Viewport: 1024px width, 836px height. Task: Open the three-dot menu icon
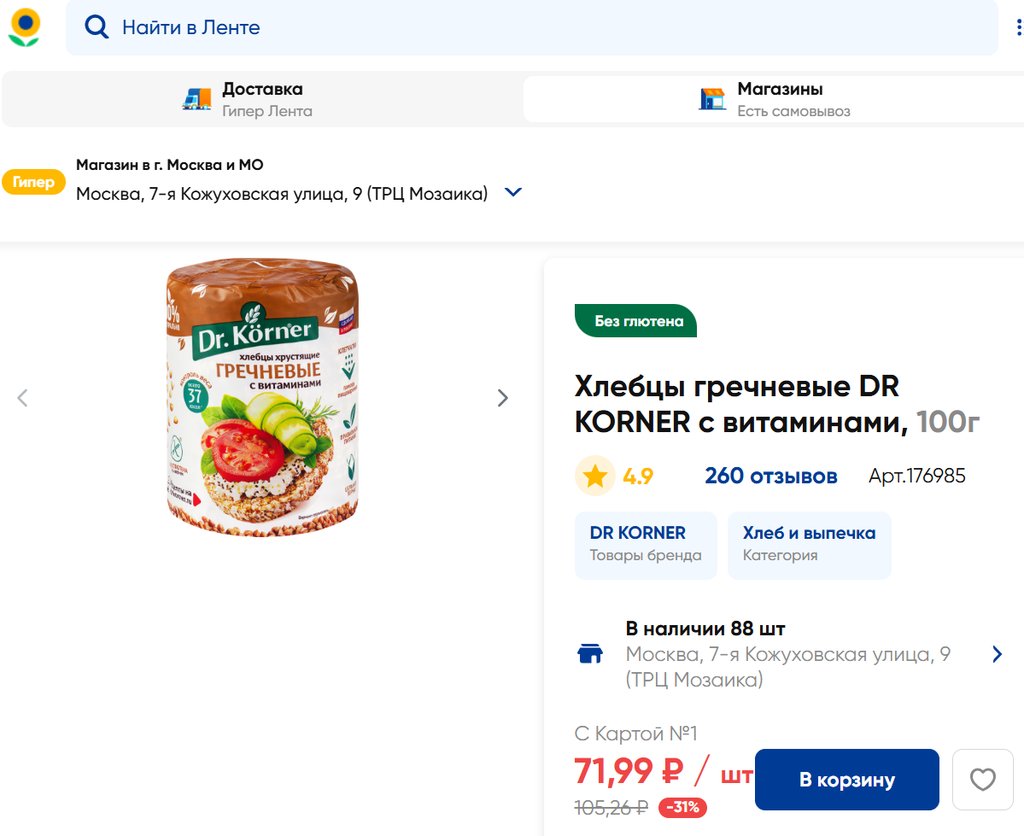click(1018, 28)
